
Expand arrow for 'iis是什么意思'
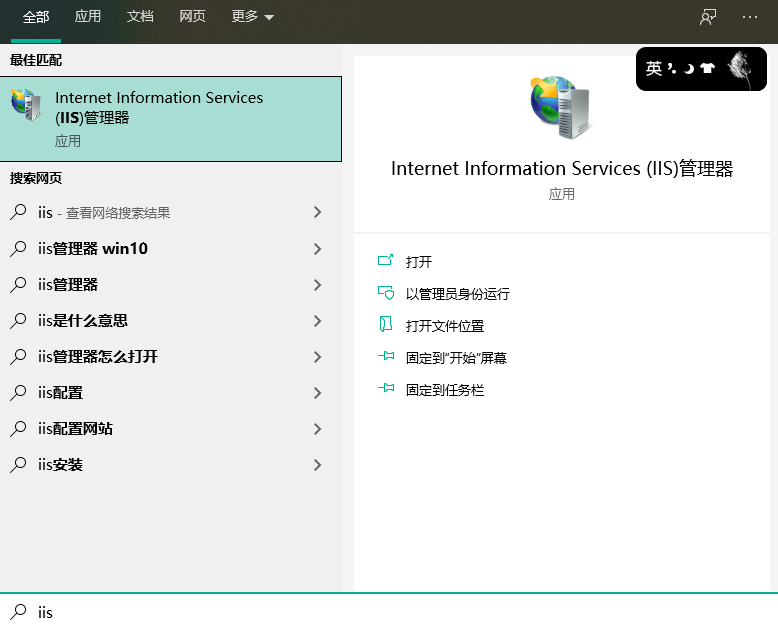pos(318,321)
